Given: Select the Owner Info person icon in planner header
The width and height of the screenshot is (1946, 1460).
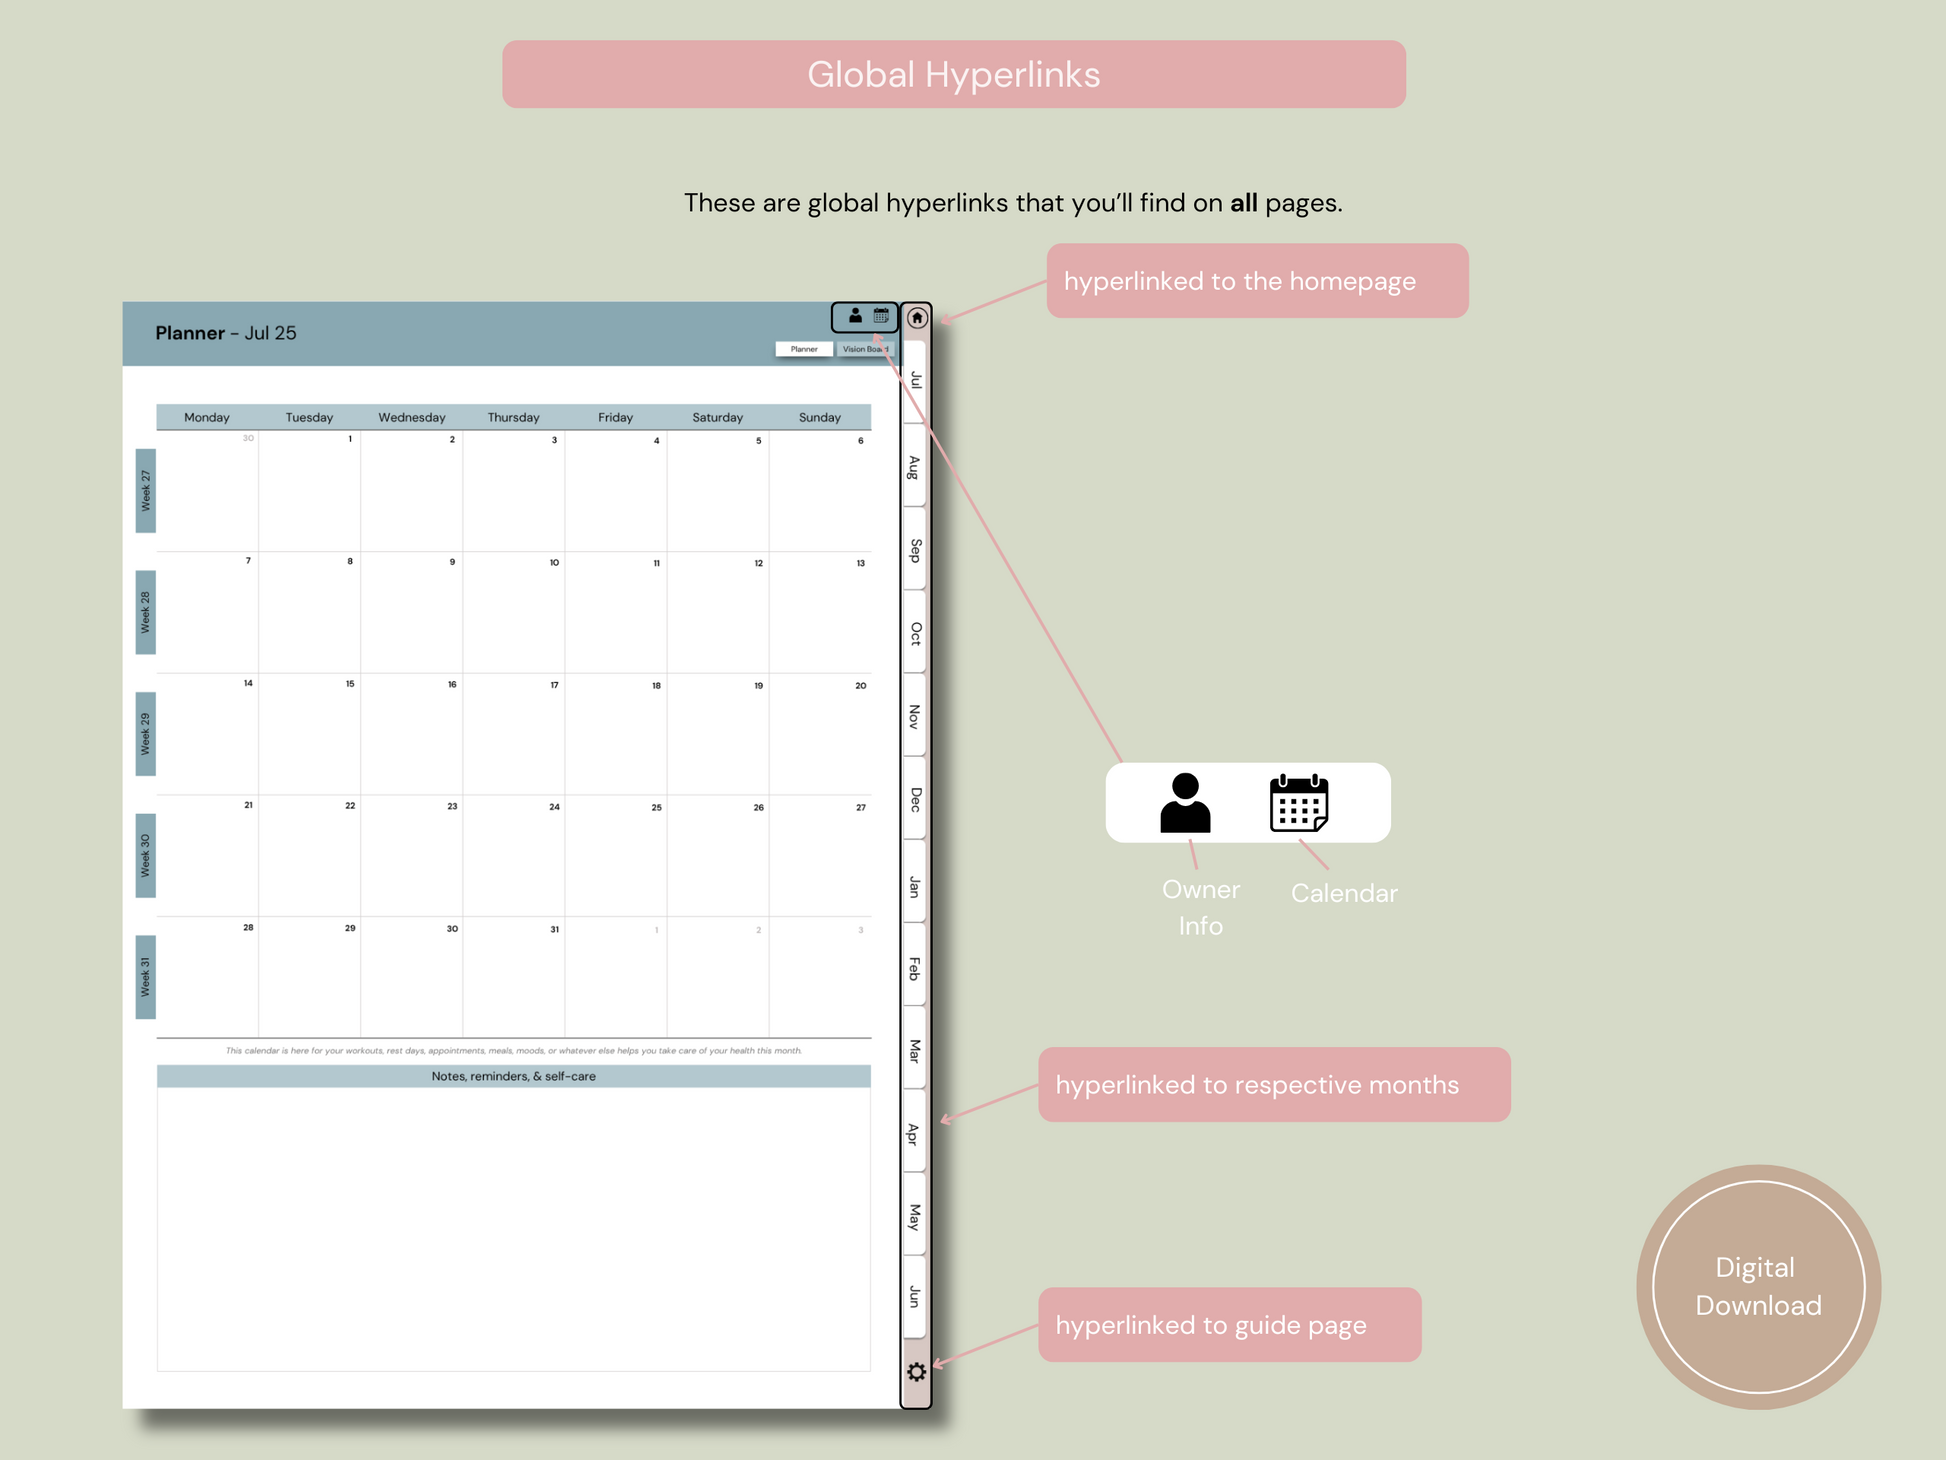Looking at the screenshot, I should coord(855,316).
